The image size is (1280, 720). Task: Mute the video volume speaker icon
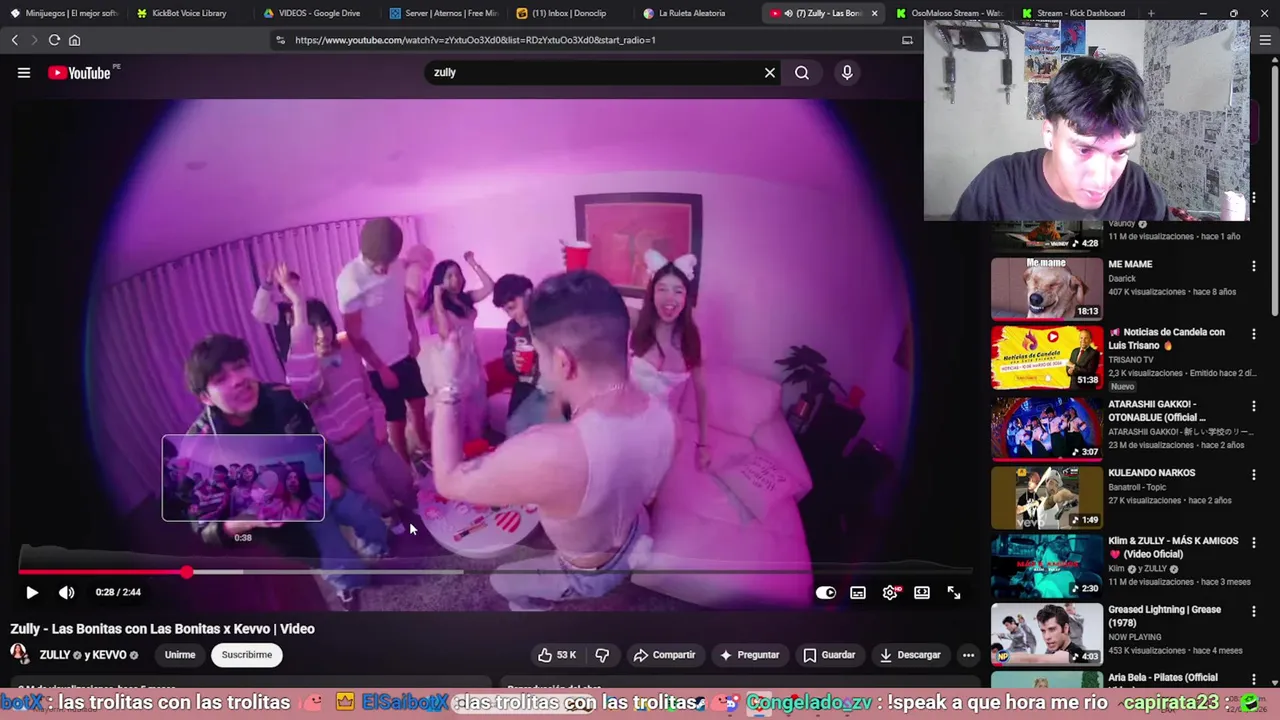click(x=67, y=593)
